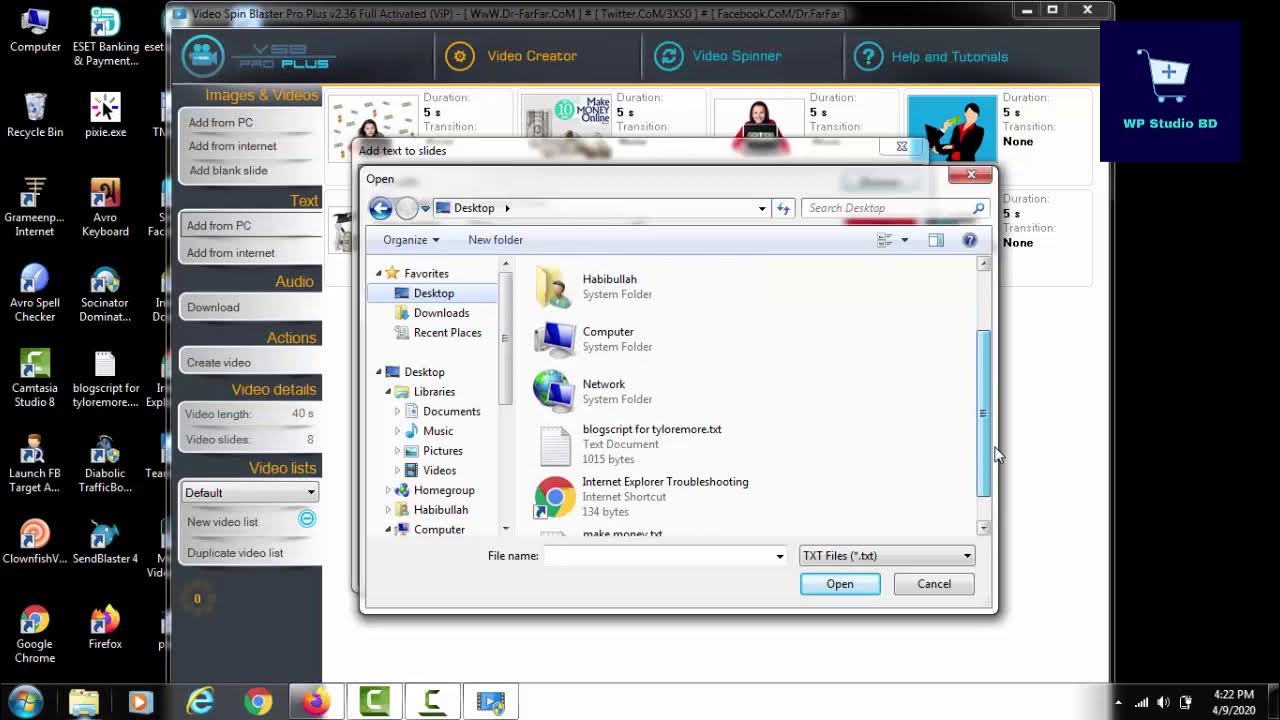1280x720 pixels.
Task: Click the VSB Pro Plus camera logo
Action: coord(204,56)
